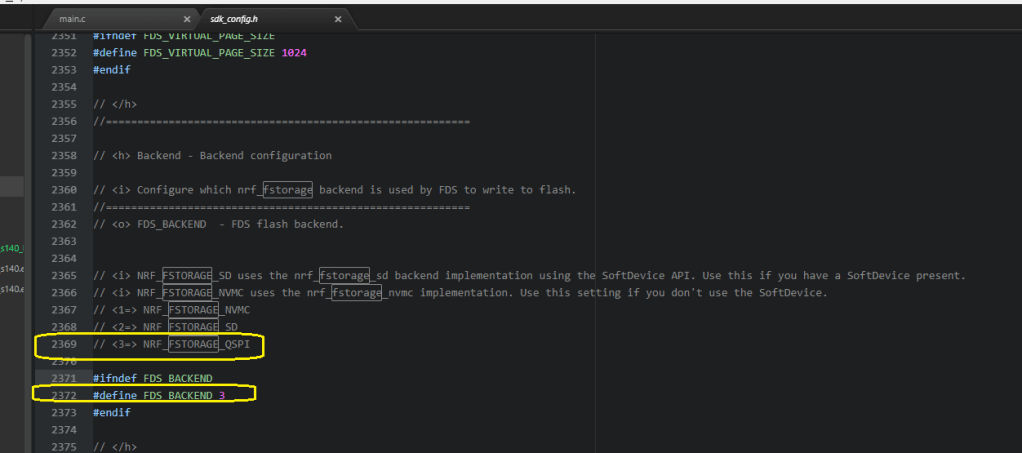Click line number 2352 in the gutter

[x=62, y=53]
